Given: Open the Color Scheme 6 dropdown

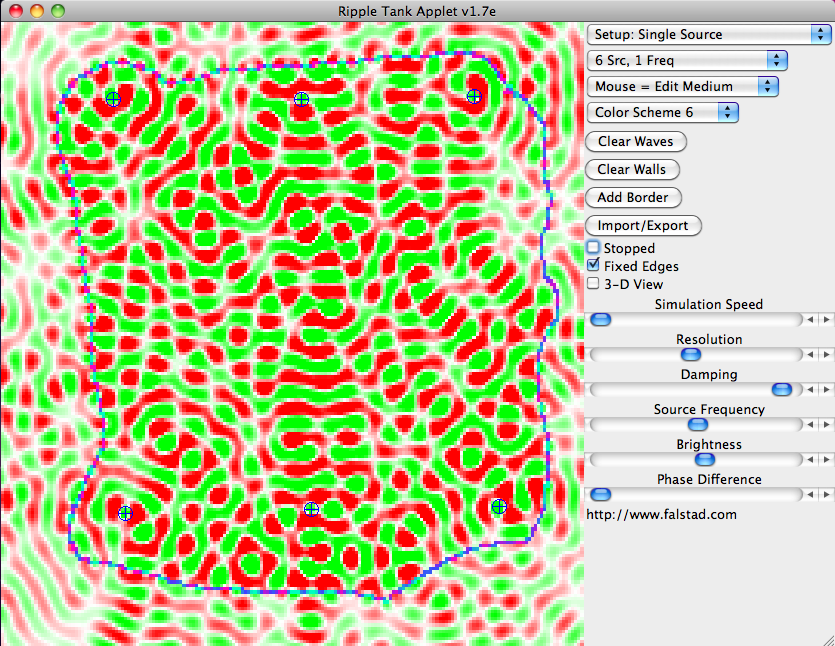Looking at the screenshot, I should pos(662,112).
